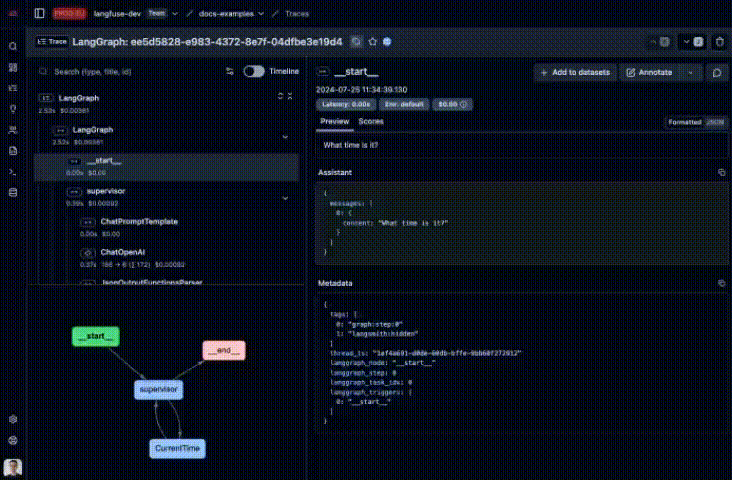Open the Annotate dropdown arrow
The height and width of the screenshot is (480, 732).
[690, 73]
